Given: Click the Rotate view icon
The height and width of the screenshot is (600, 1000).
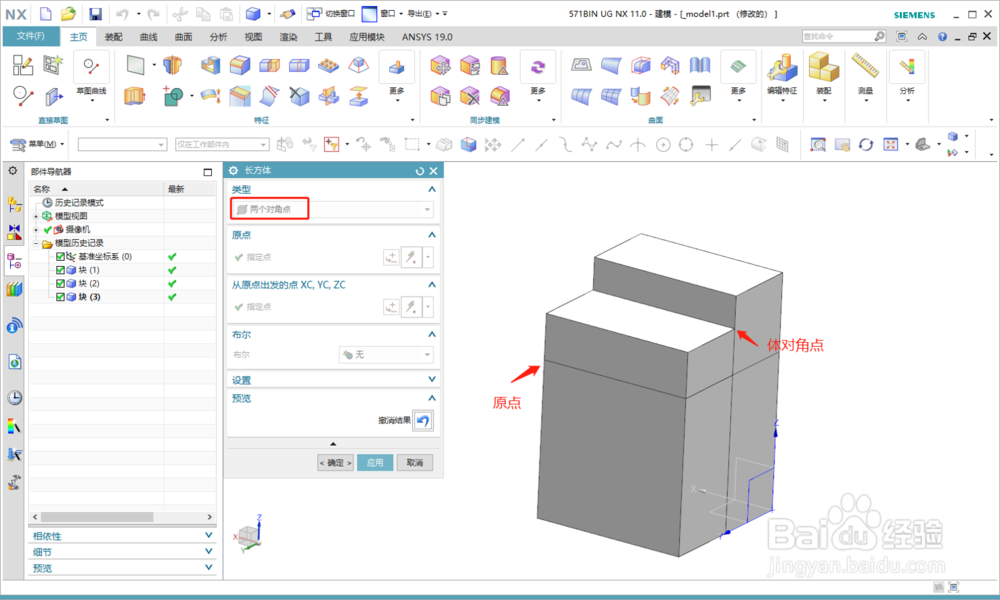Looking at the screenshot, I should (865, 145).
